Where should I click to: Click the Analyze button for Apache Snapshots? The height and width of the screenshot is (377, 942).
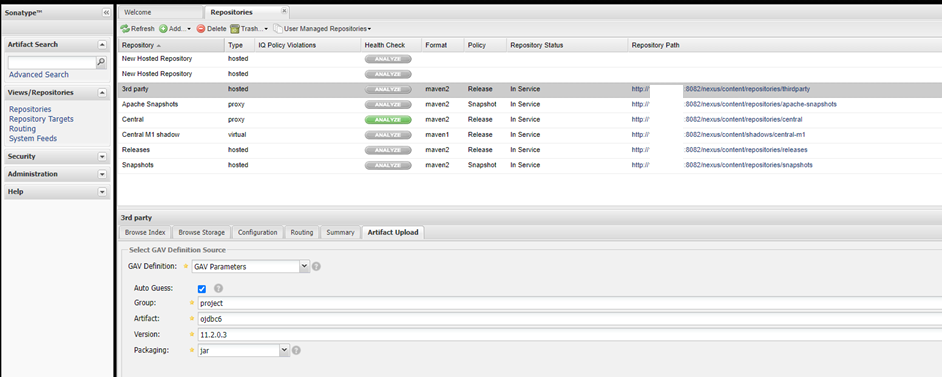pyautogui.click(x=387, y=104)
